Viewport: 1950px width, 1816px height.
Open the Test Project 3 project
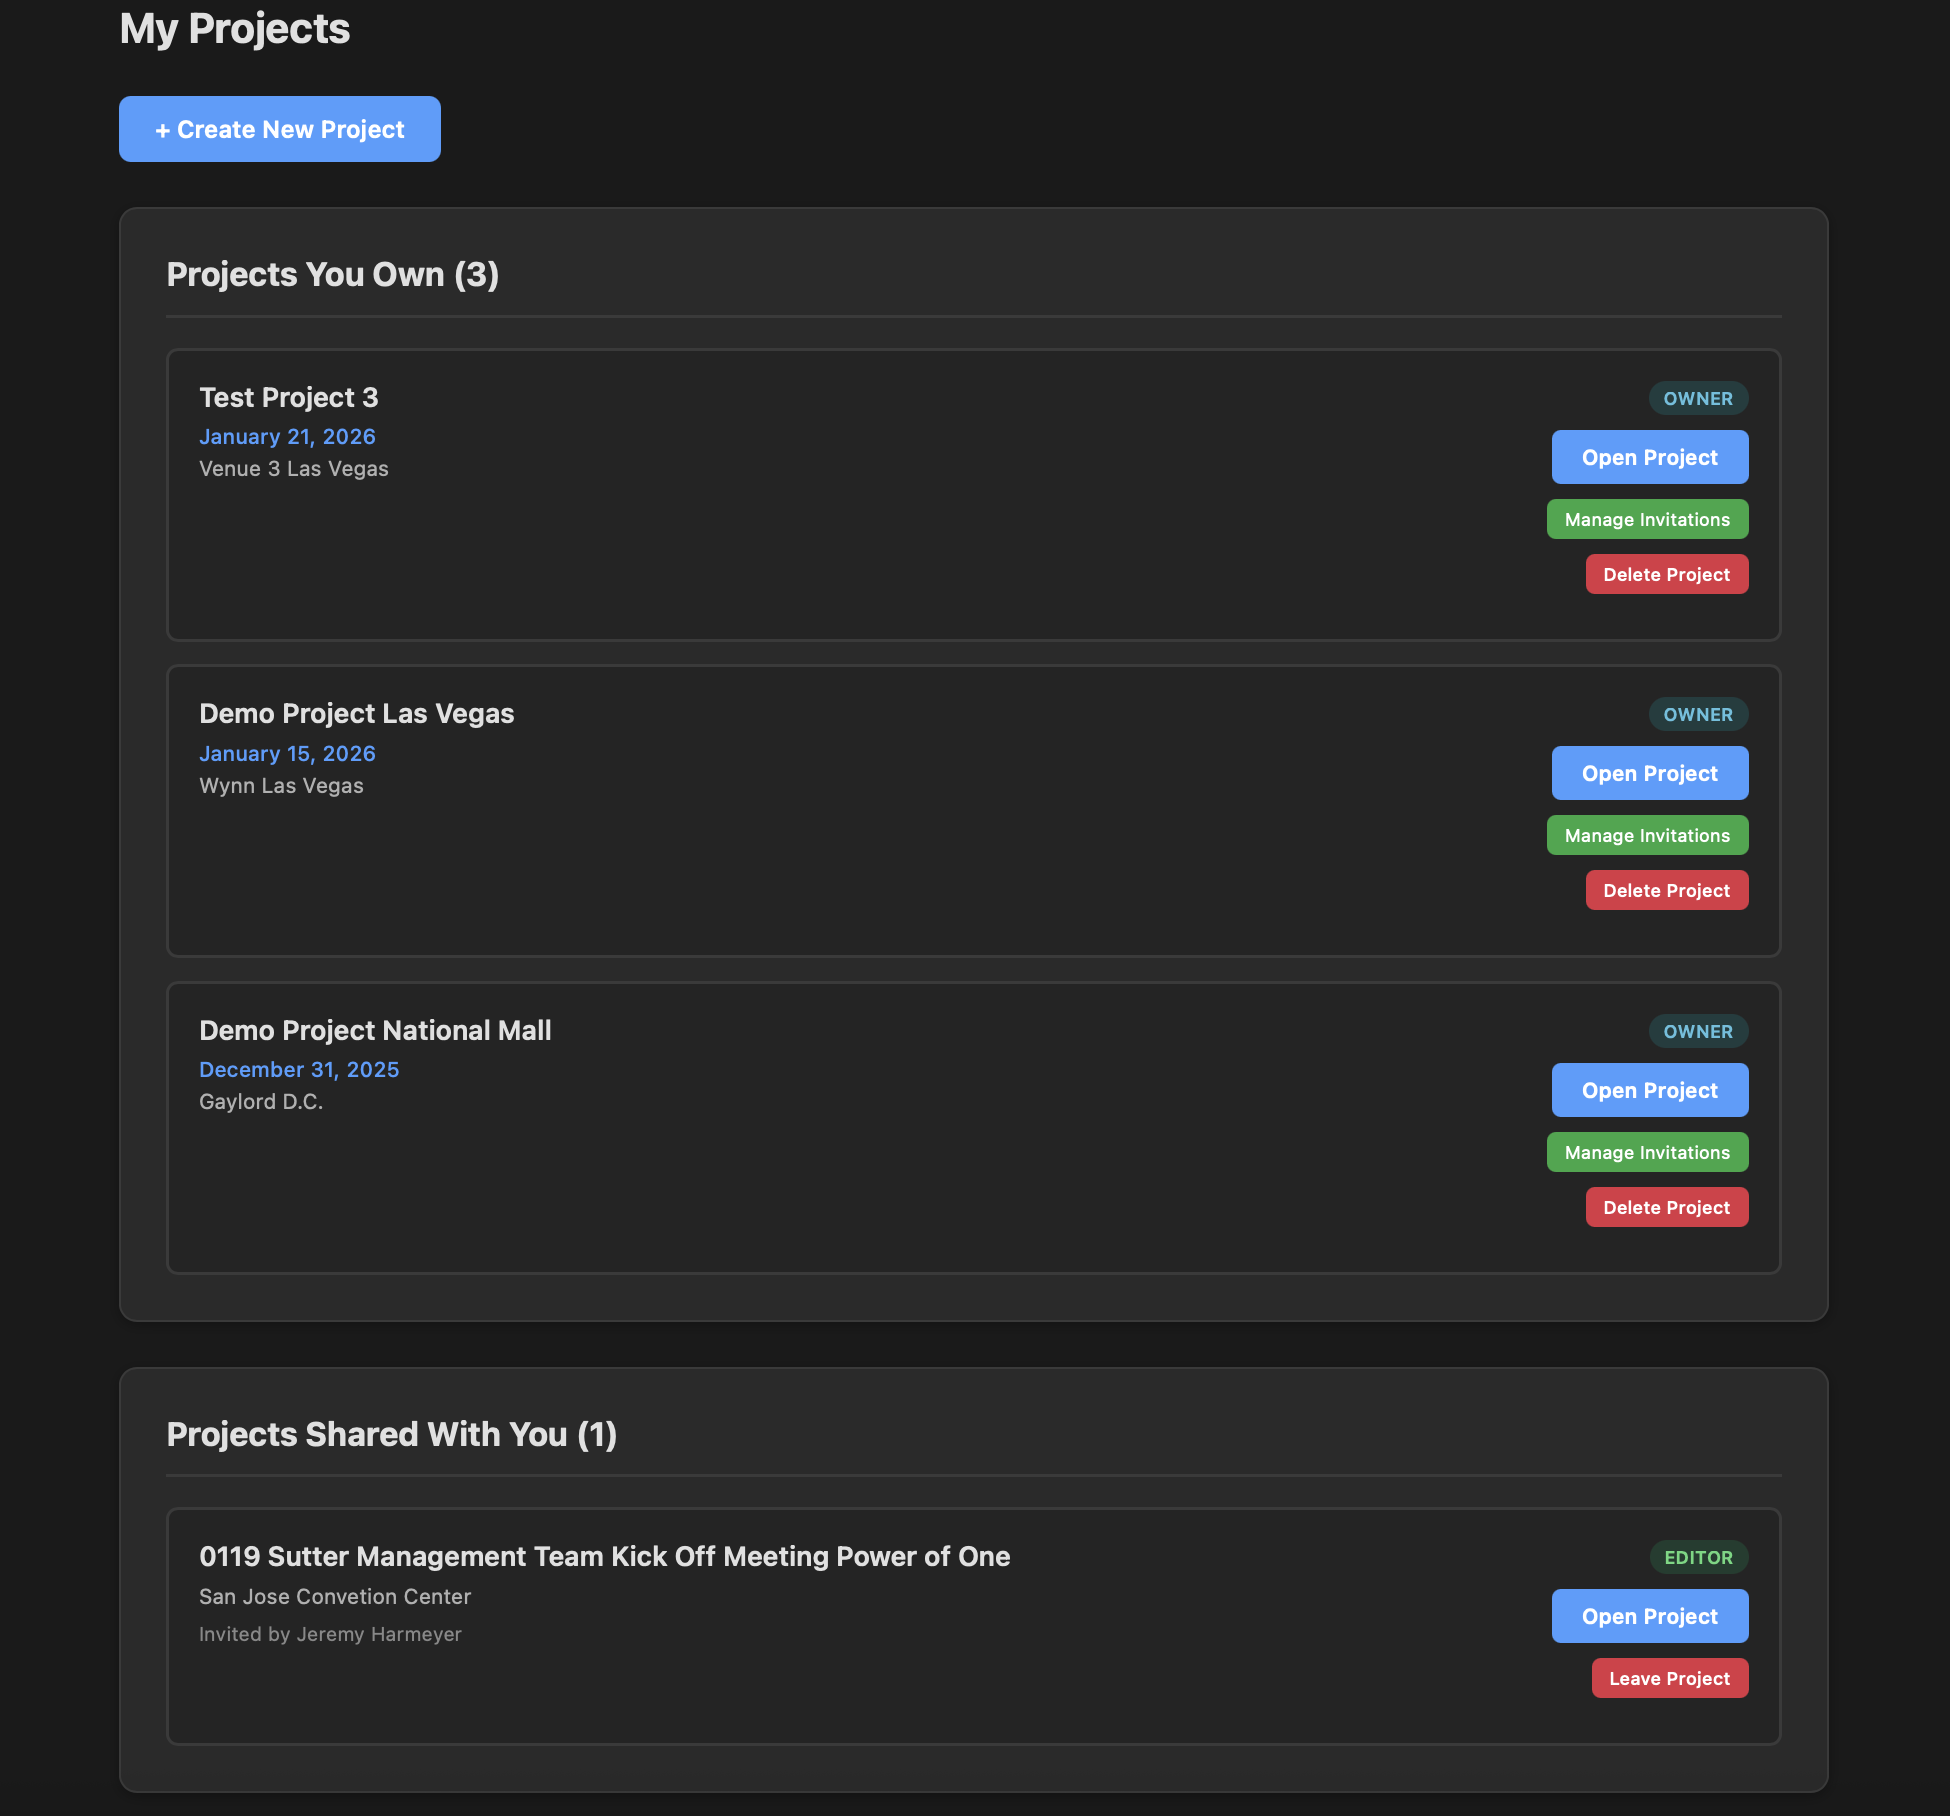(1649, 457)
